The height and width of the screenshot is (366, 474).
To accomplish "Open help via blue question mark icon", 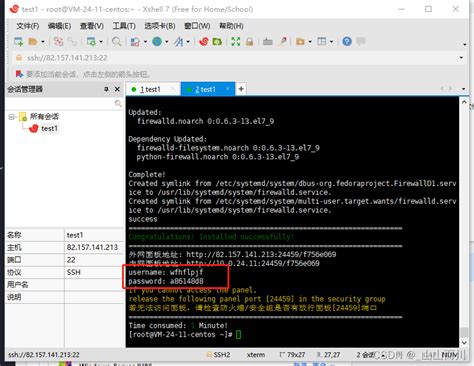I will [x=347, y=42].
